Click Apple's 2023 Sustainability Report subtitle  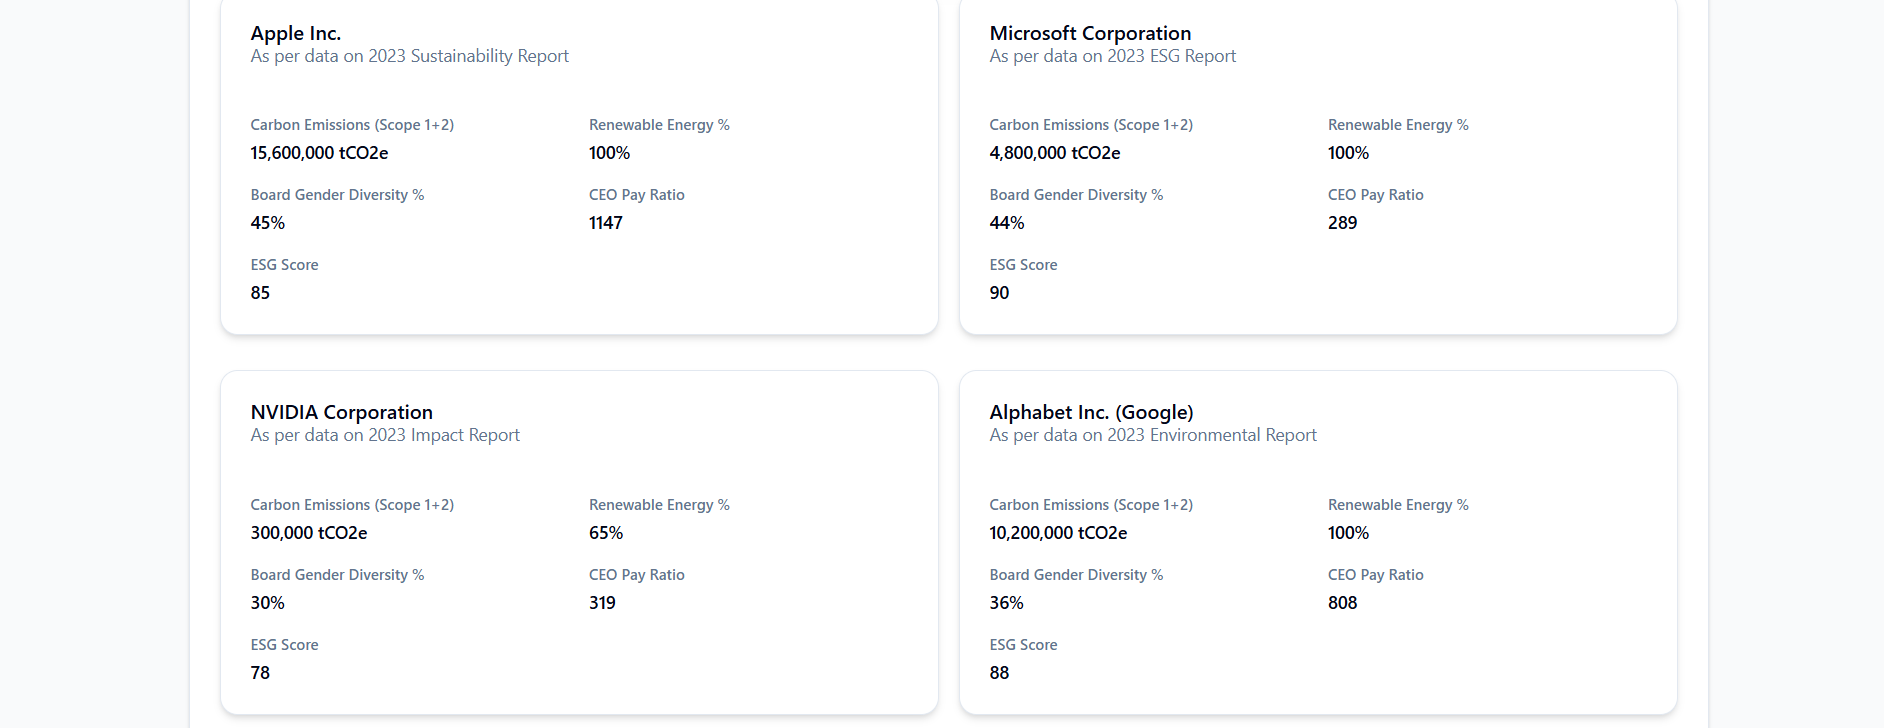(409, 56)
